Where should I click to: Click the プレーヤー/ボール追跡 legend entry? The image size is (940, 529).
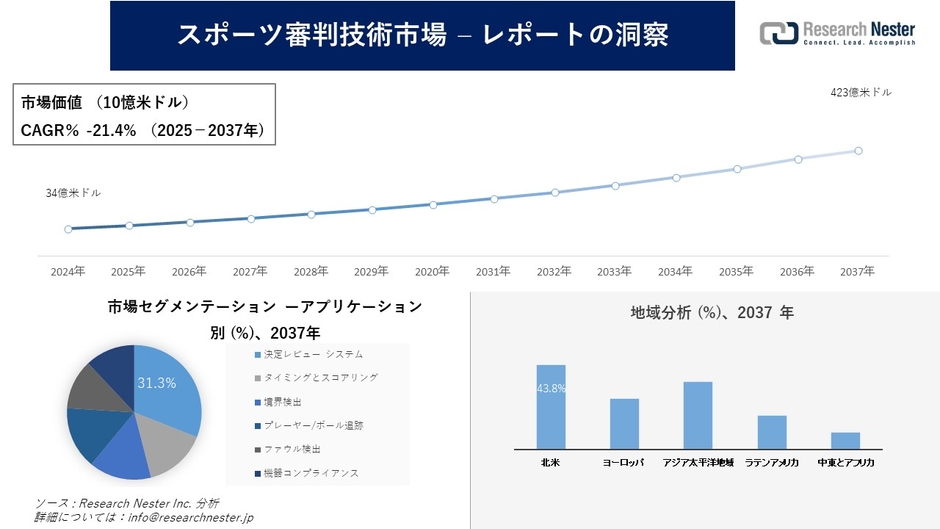tap(309, 426)
